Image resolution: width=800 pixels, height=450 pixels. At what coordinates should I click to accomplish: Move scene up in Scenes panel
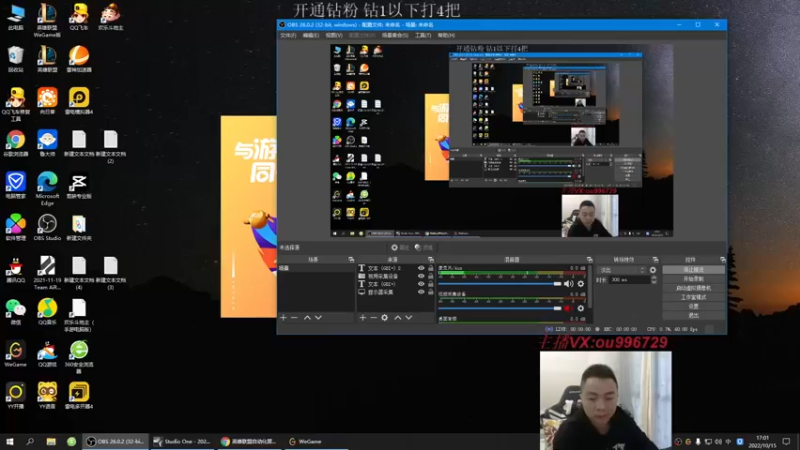tap(307, 318)
